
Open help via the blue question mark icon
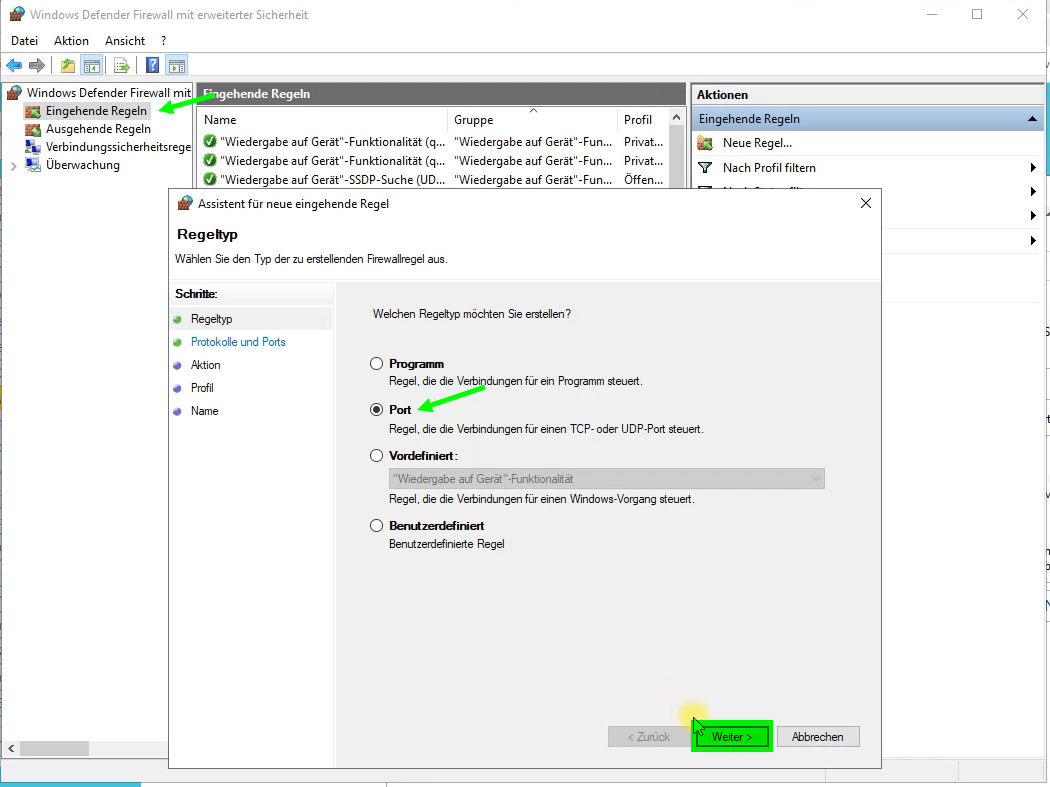[153, 66]
